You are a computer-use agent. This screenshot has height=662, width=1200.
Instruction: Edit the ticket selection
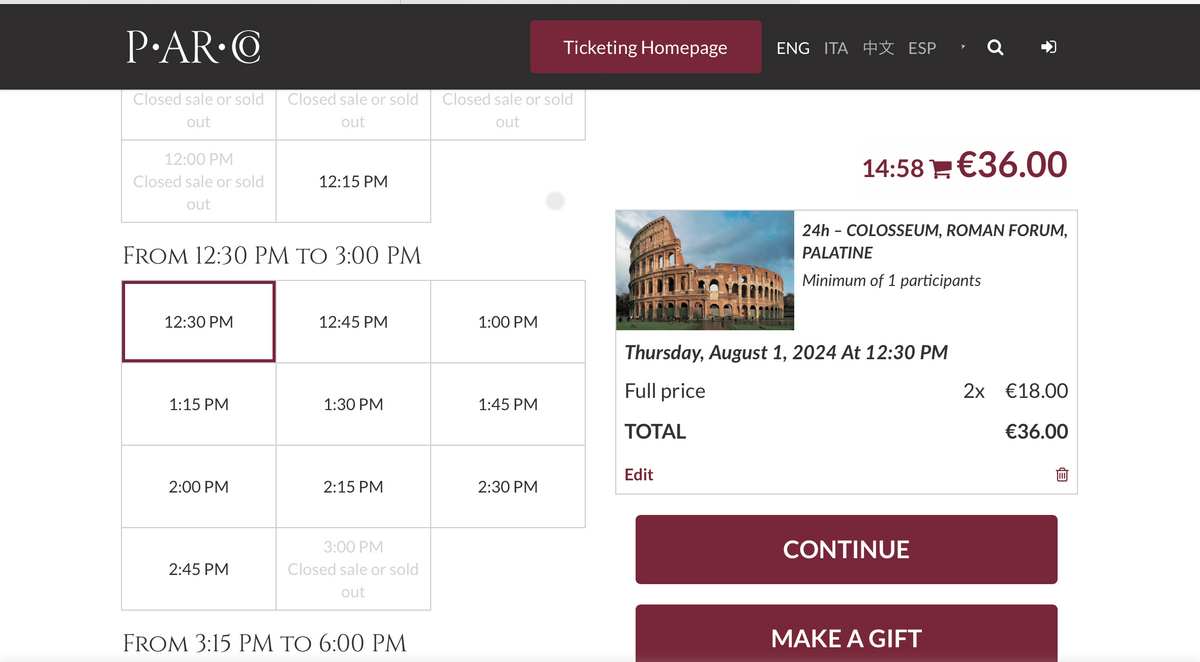[x=639, y=474]
